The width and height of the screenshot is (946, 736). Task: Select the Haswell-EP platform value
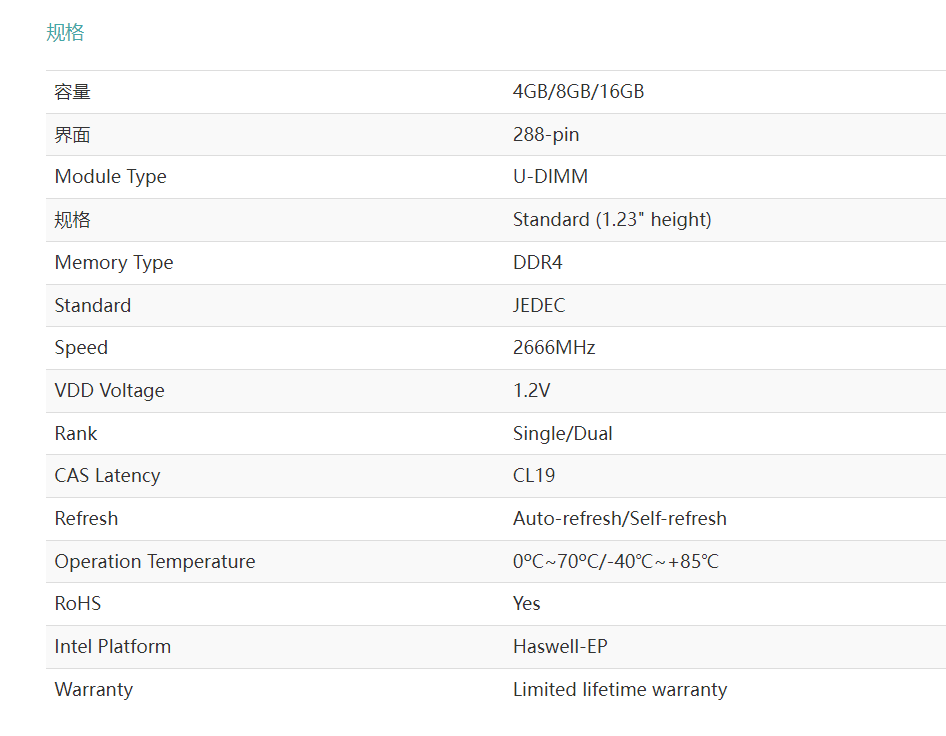click(x=560, y=647)
